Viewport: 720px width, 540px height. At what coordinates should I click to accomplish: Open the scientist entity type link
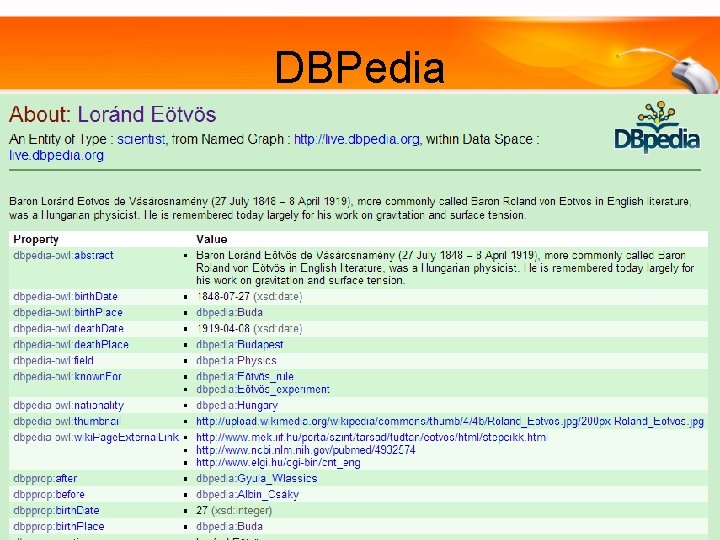[141, 139]
